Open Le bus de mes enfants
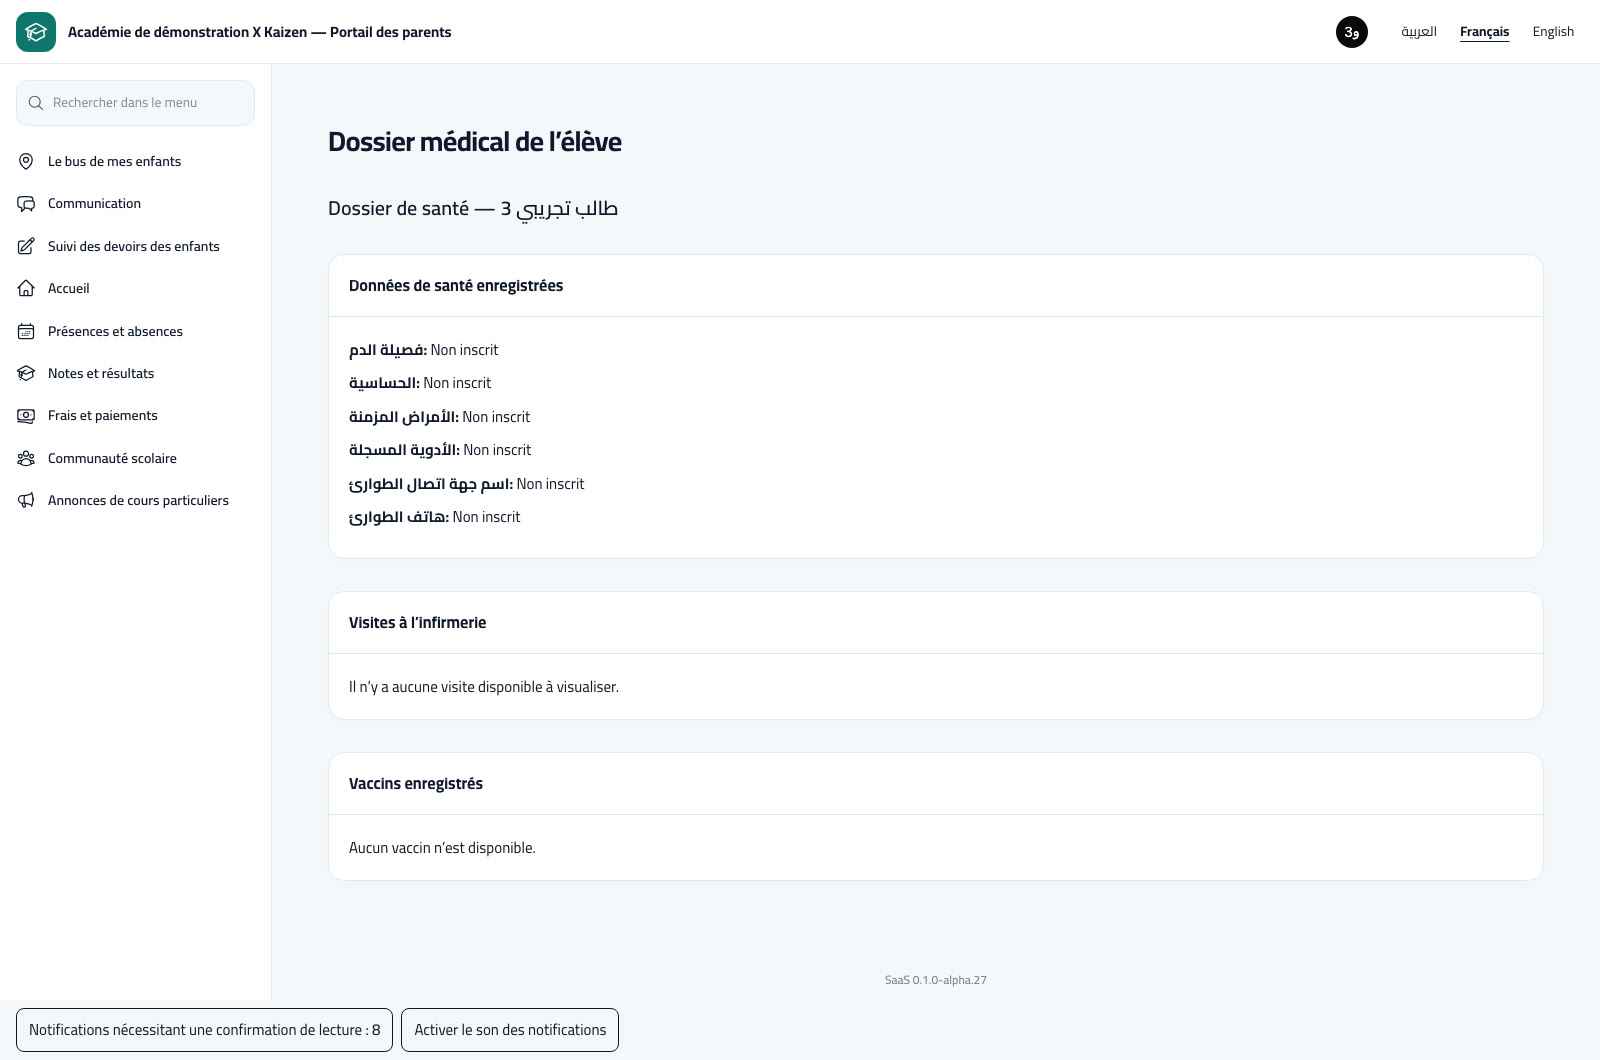This screenshot has width=1600, height=1060. point(135,161)
